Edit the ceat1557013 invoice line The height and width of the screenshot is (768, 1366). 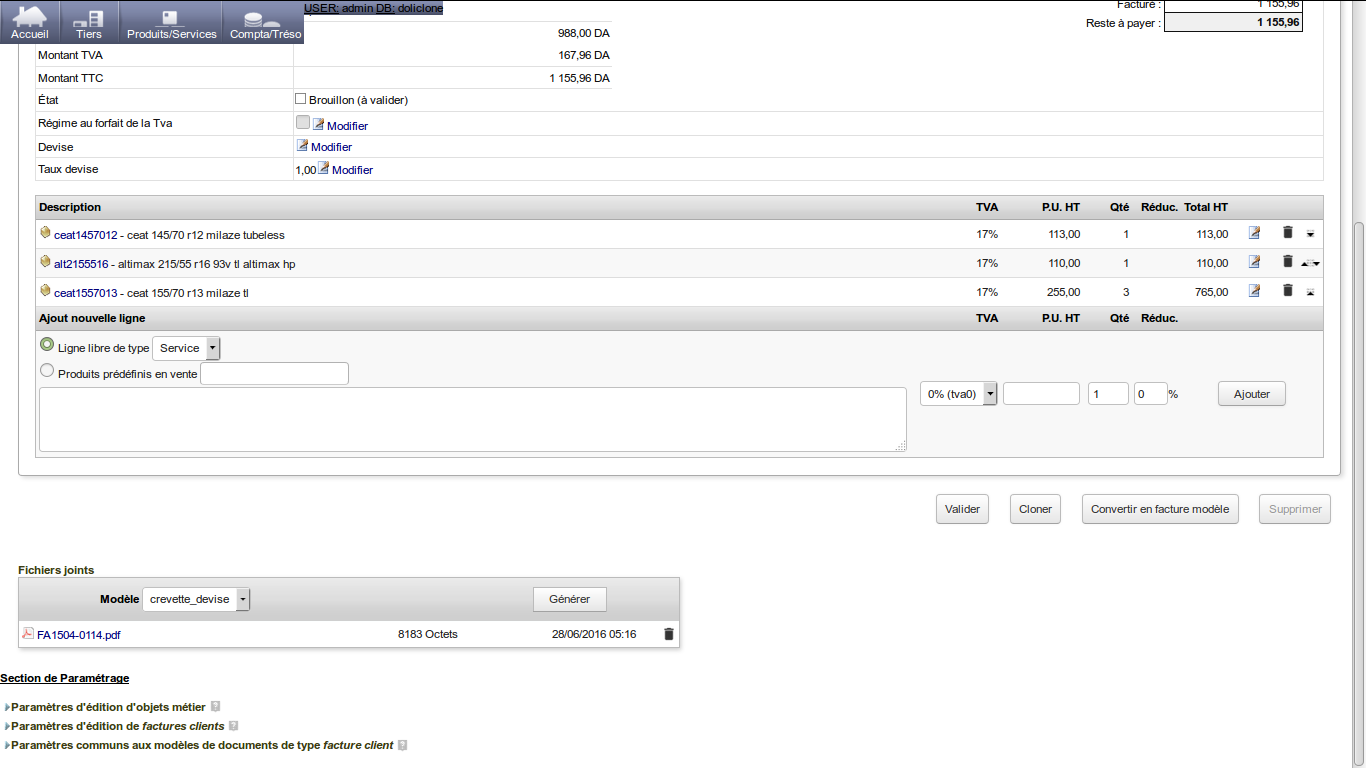pos(1254,291)
